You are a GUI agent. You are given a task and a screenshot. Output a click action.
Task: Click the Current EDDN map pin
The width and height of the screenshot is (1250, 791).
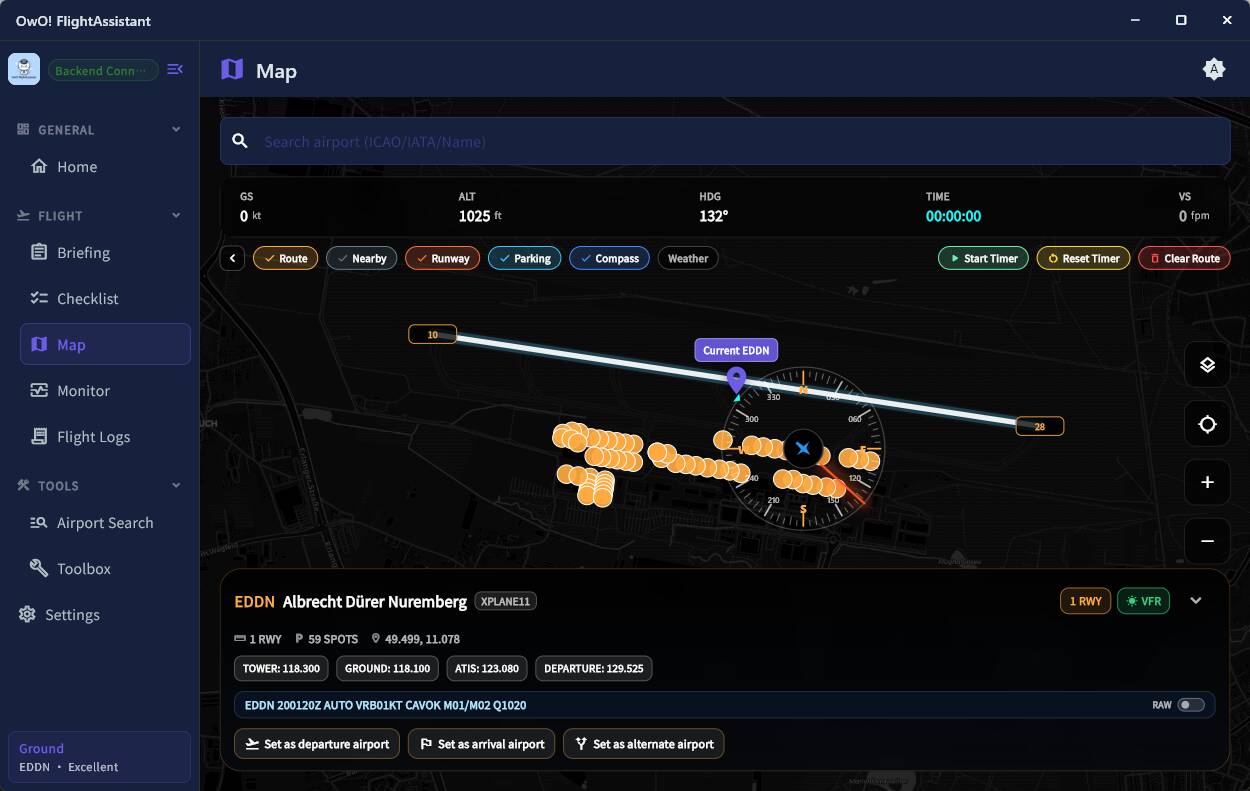point(736,380)
